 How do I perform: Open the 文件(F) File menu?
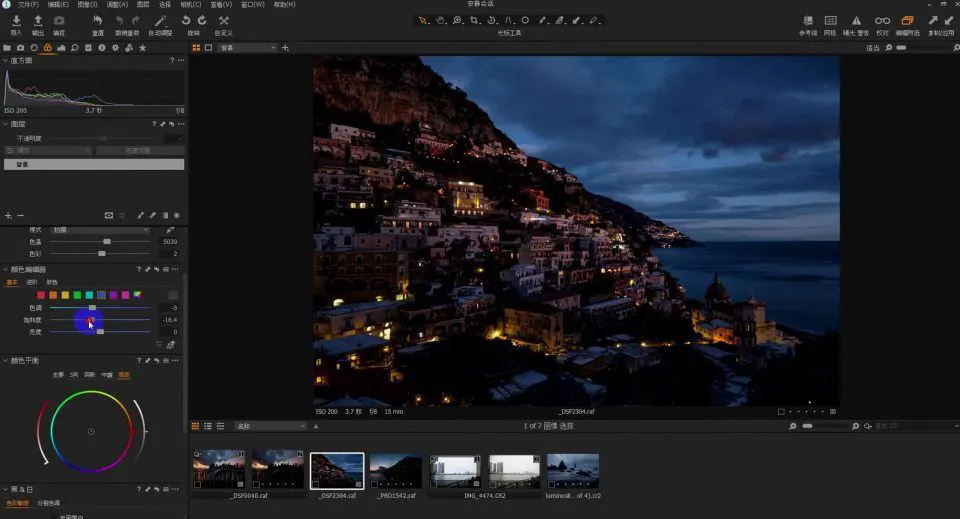(29, 4)
